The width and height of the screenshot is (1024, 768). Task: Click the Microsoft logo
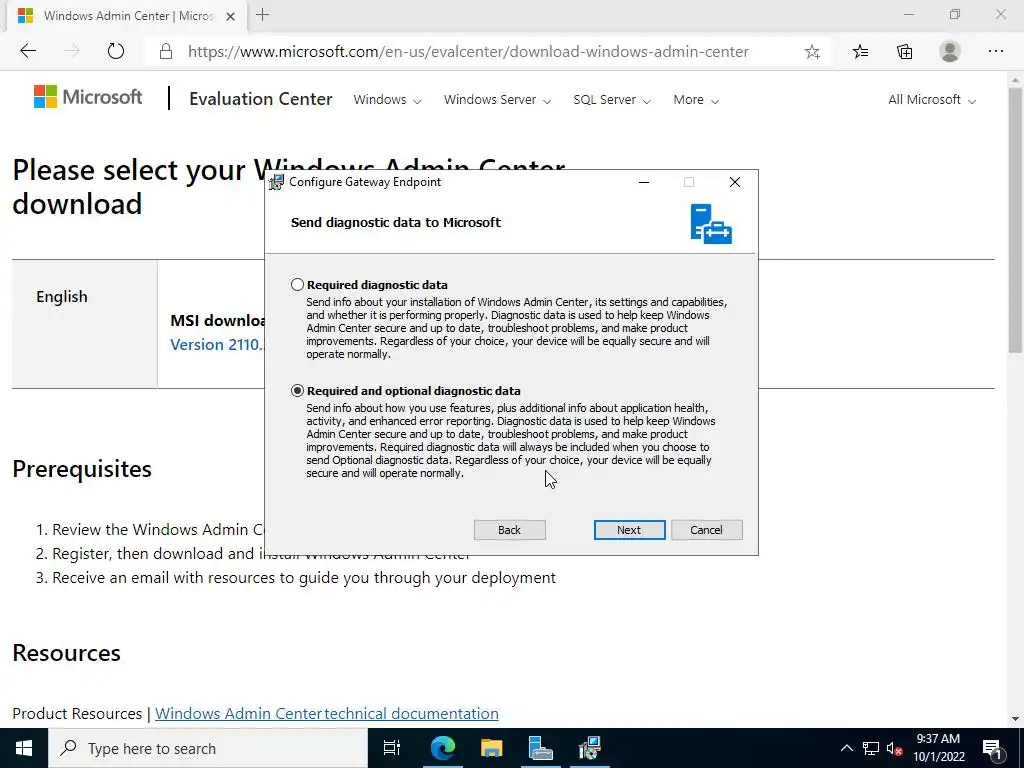tap(88, 97)
